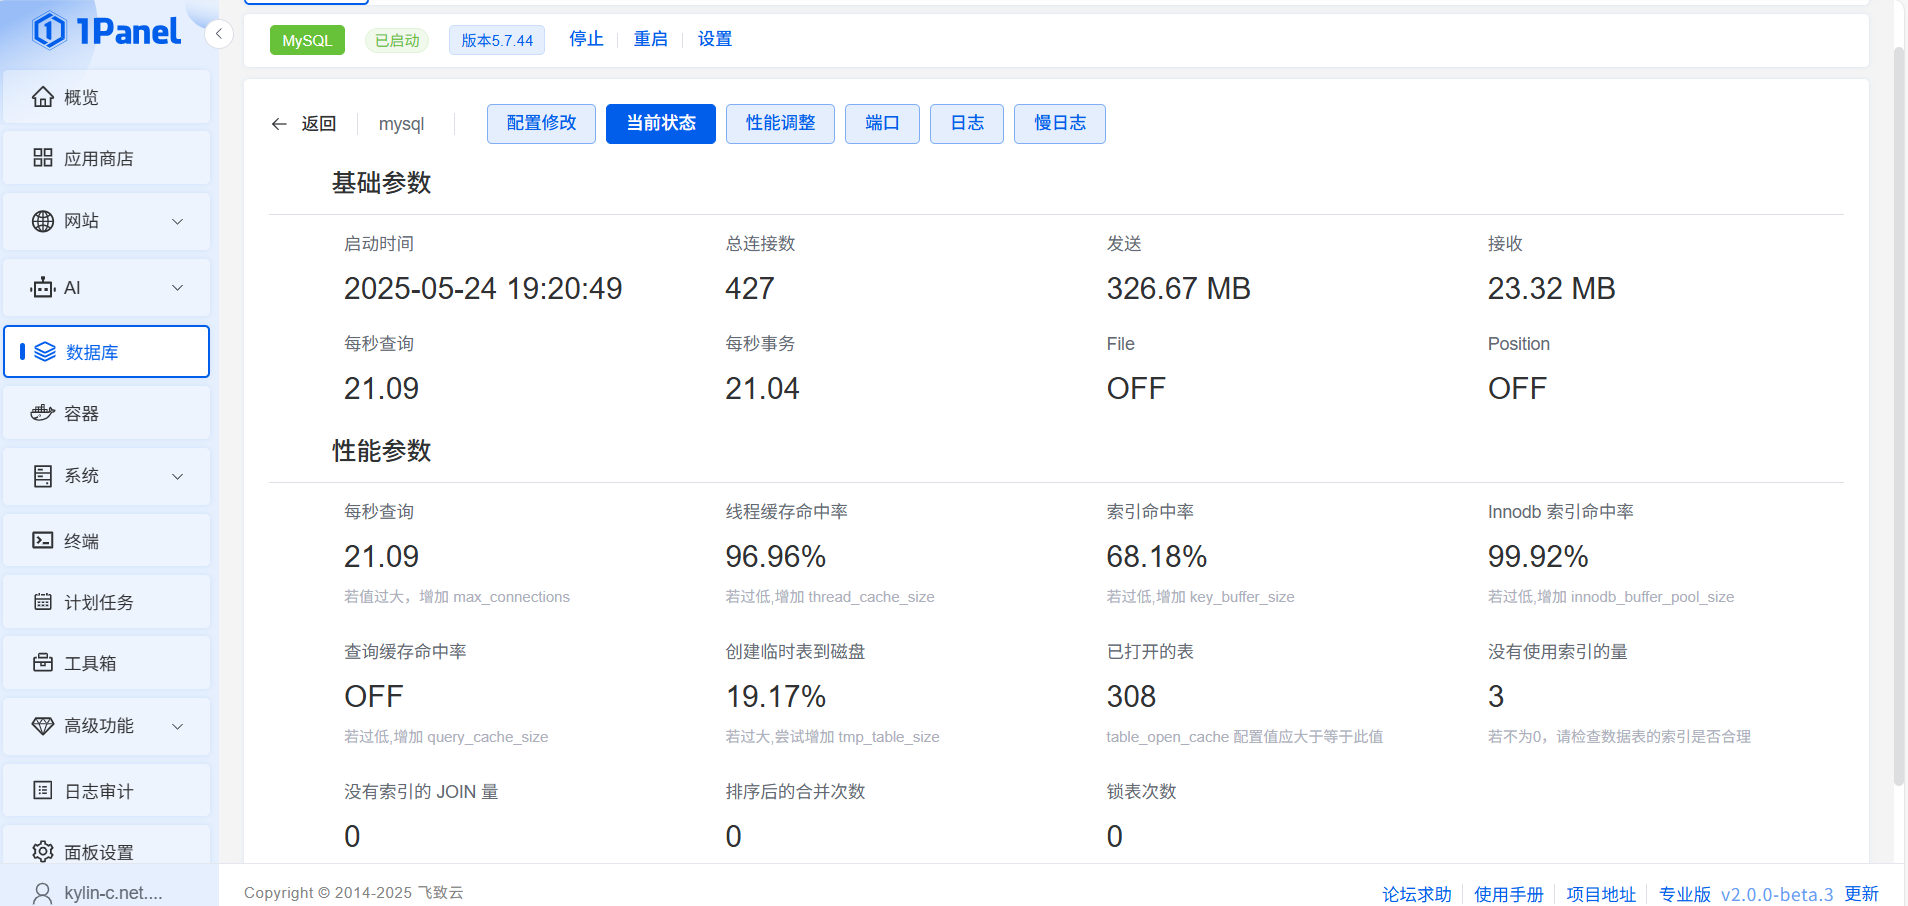The image size is (1908, 906).
Task: Click the 应用商店 app store grid icon
Action: tap(43, 158)
